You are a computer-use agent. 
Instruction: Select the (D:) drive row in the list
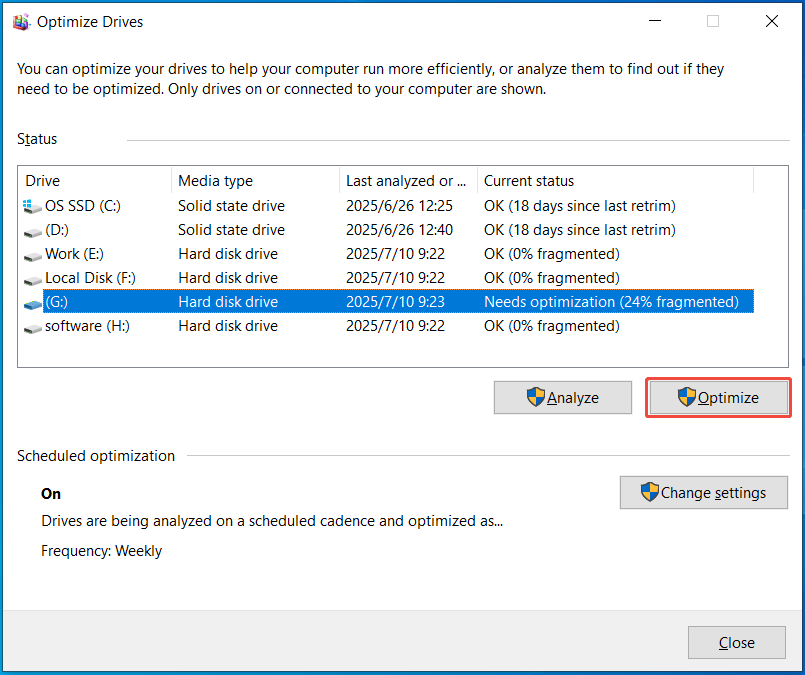tap(300, 230)
